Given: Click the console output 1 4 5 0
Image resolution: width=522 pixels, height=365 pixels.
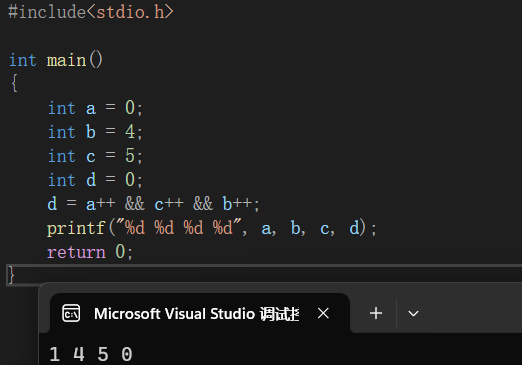Looking at the screenshot, I should [x=91, y=354].
